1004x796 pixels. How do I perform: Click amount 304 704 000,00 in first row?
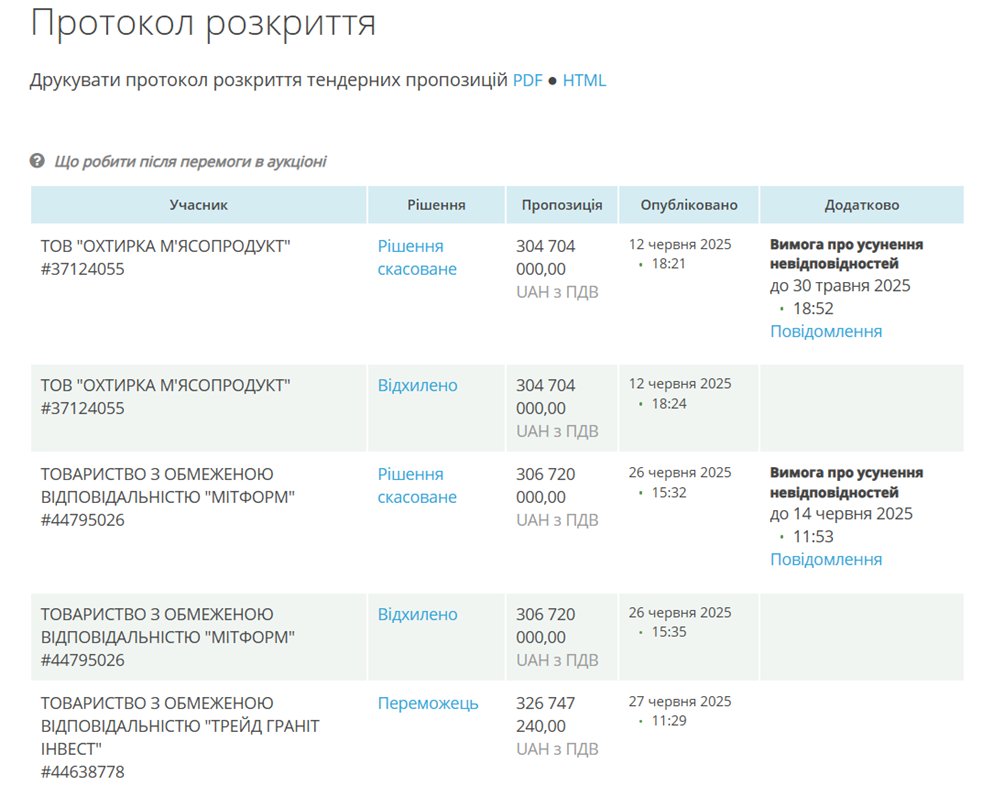pos(546,257)
